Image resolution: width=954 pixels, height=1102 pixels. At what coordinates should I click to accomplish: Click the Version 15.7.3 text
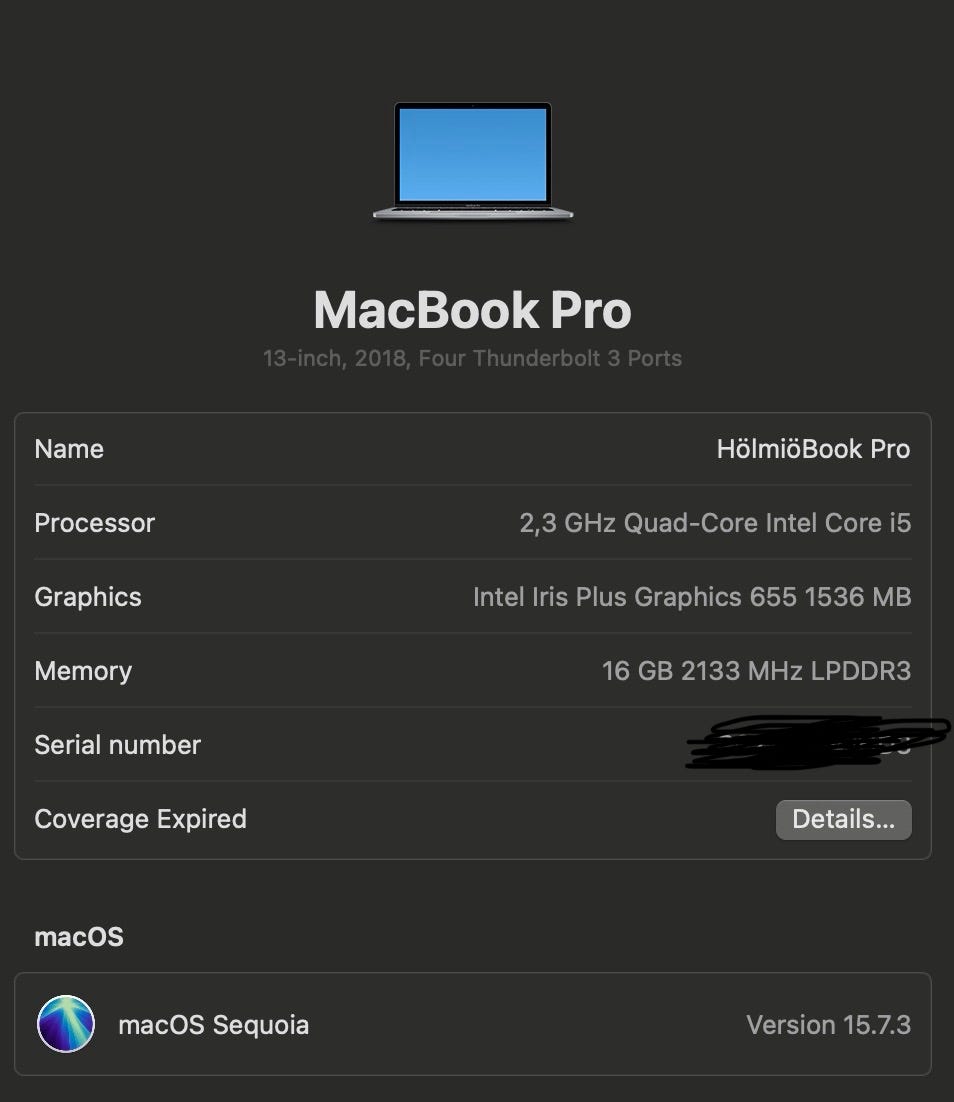(x=829, y=1025)
